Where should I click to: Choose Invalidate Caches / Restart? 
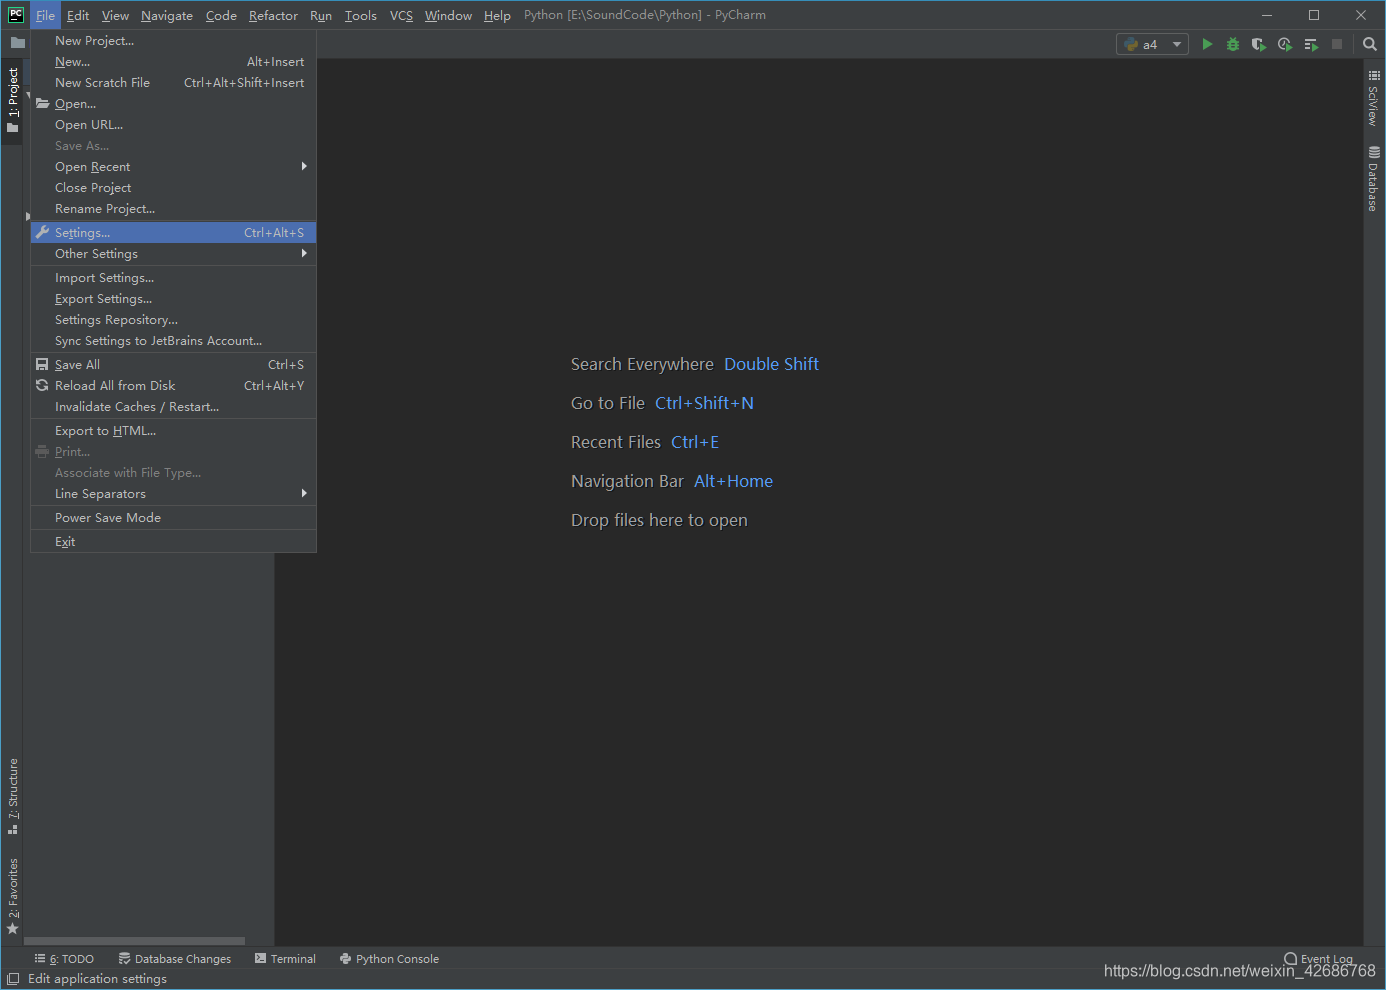click(x=173, y=407)
